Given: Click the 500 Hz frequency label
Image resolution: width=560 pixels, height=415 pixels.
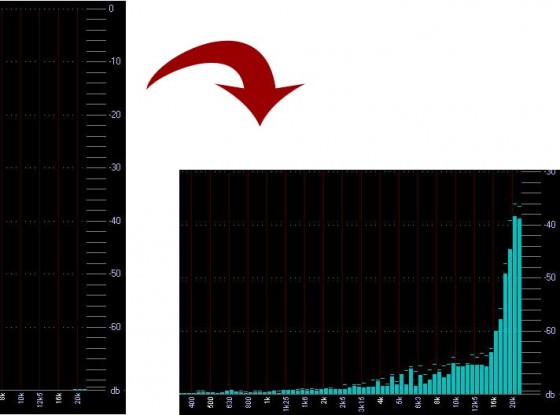Looking at the screenshot, I should pos(211,402).
